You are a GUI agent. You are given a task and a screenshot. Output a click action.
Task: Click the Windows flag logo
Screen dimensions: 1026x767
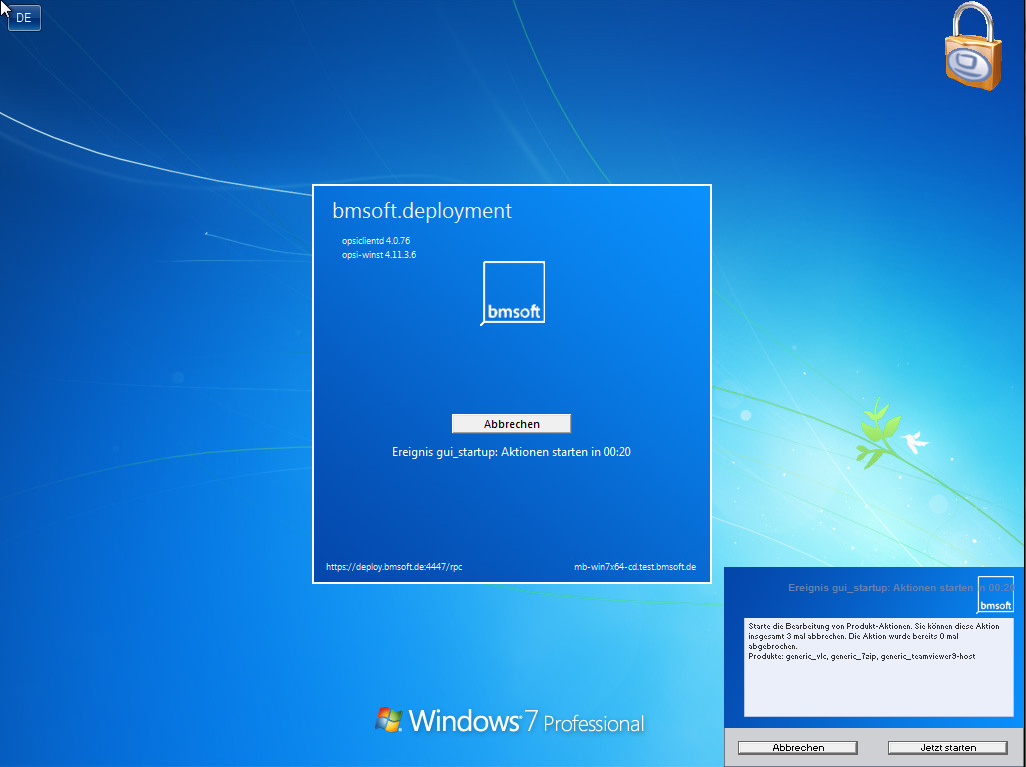pyautogui.click(x=389, y=719)
